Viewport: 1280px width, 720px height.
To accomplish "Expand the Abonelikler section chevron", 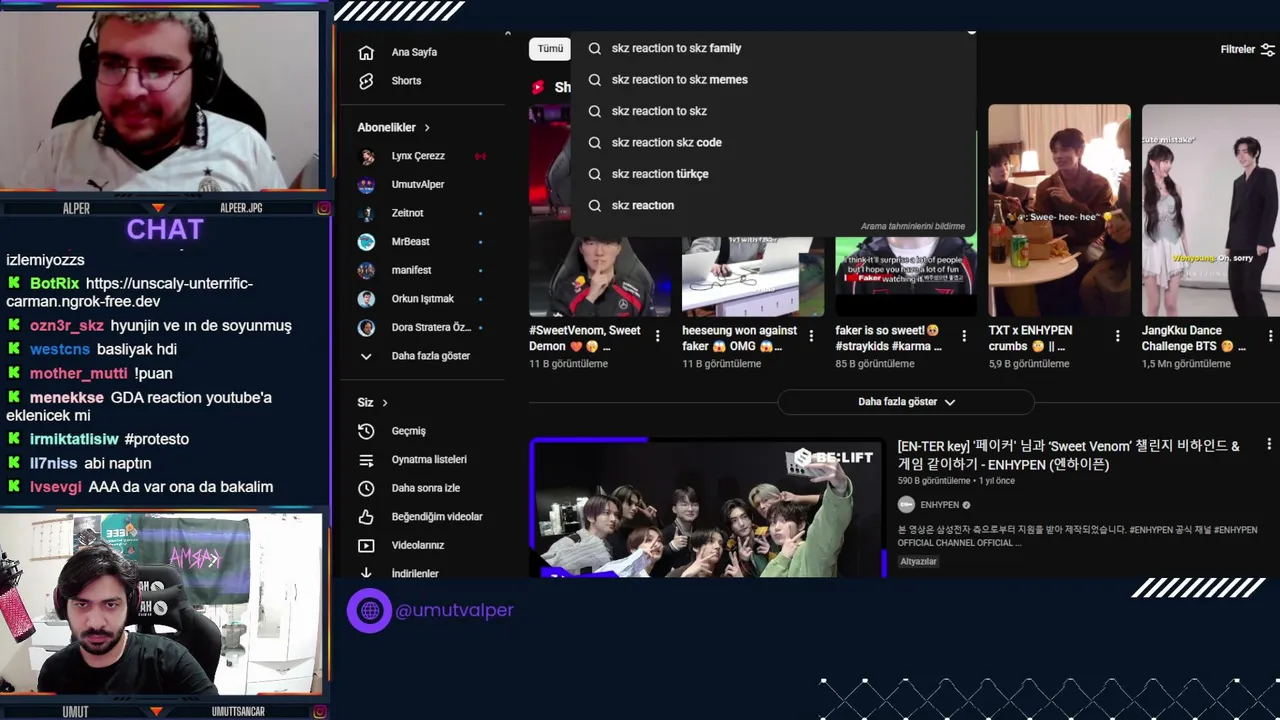I will pyautogui.click(x=427, y=128).
